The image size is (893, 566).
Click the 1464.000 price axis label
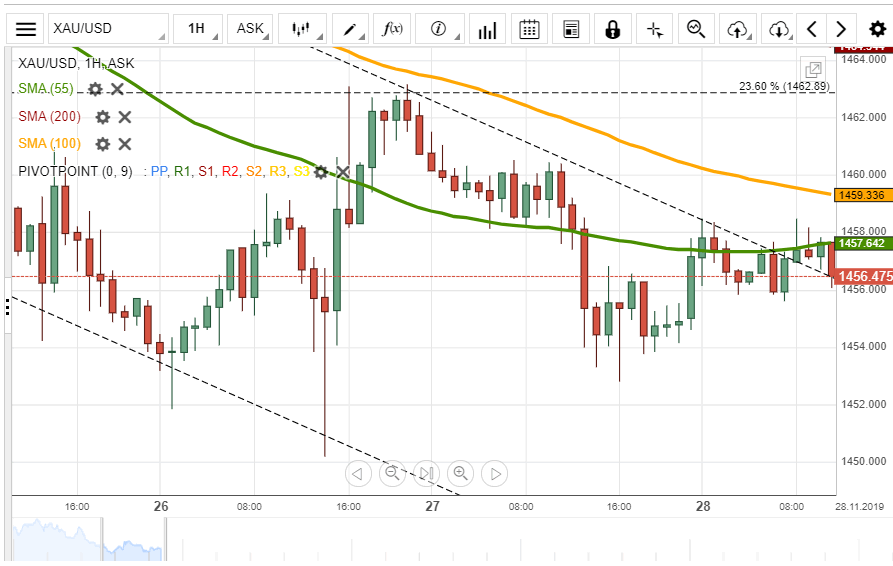(x=863, y=59)
